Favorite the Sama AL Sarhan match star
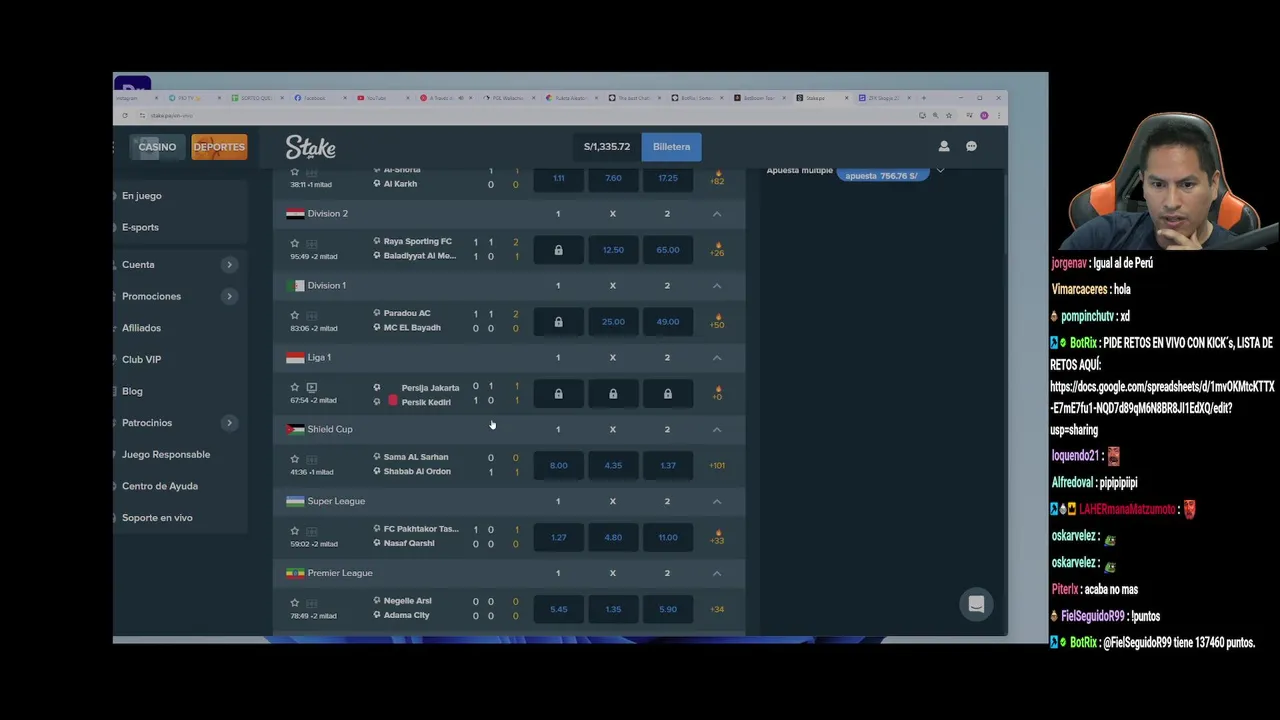1280x720 pixels. [294, 459]
